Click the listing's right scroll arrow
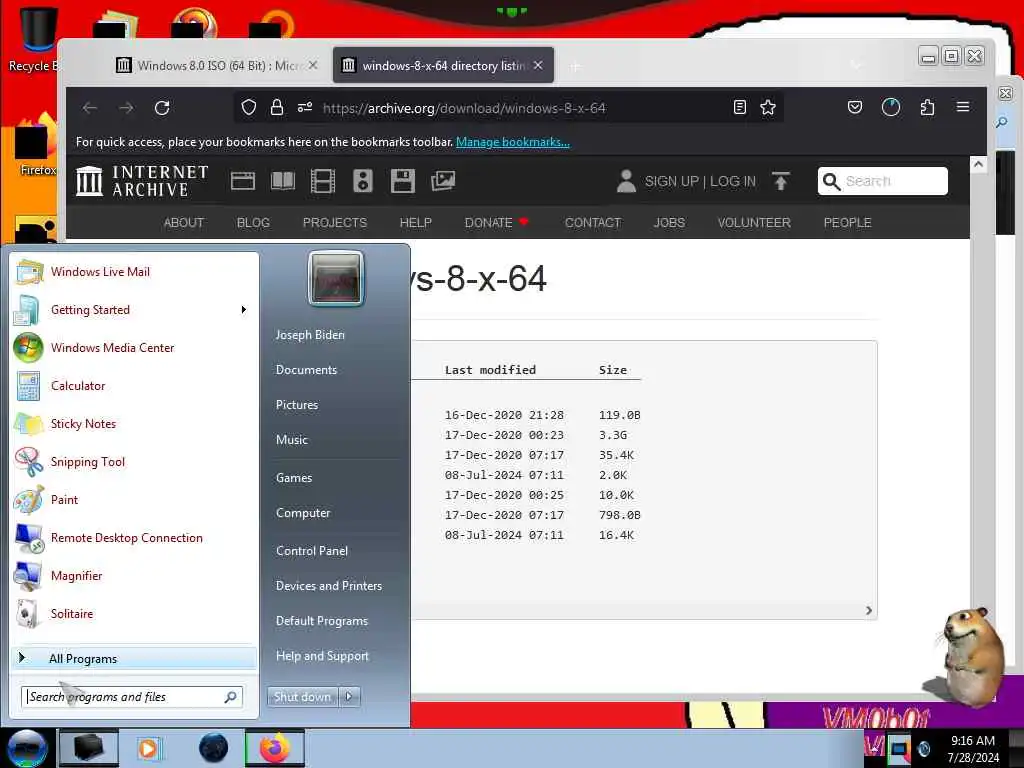Viewport: 1024px width, 768px height. point(869,610)
